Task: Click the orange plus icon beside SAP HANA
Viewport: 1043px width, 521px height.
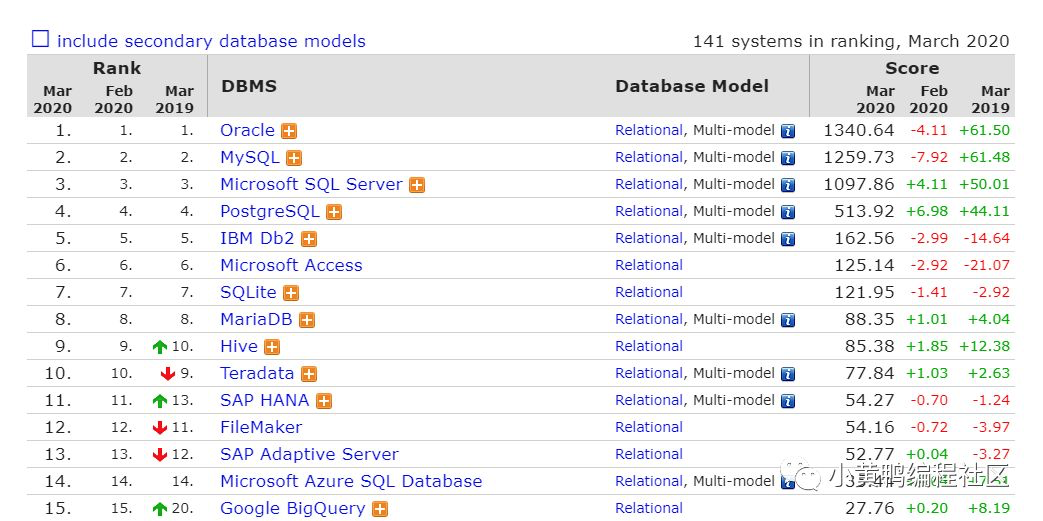Action: 324,401
